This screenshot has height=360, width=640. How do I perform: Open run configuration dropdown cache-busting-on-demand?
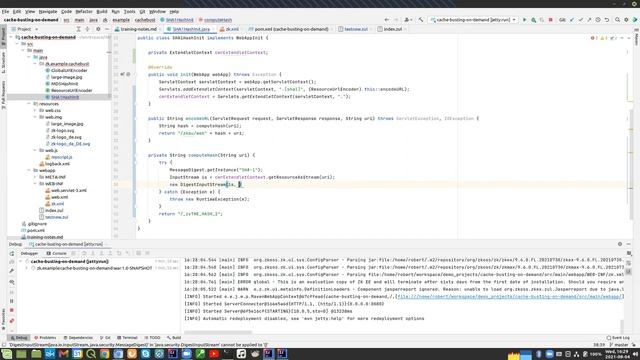coord(473,20)
